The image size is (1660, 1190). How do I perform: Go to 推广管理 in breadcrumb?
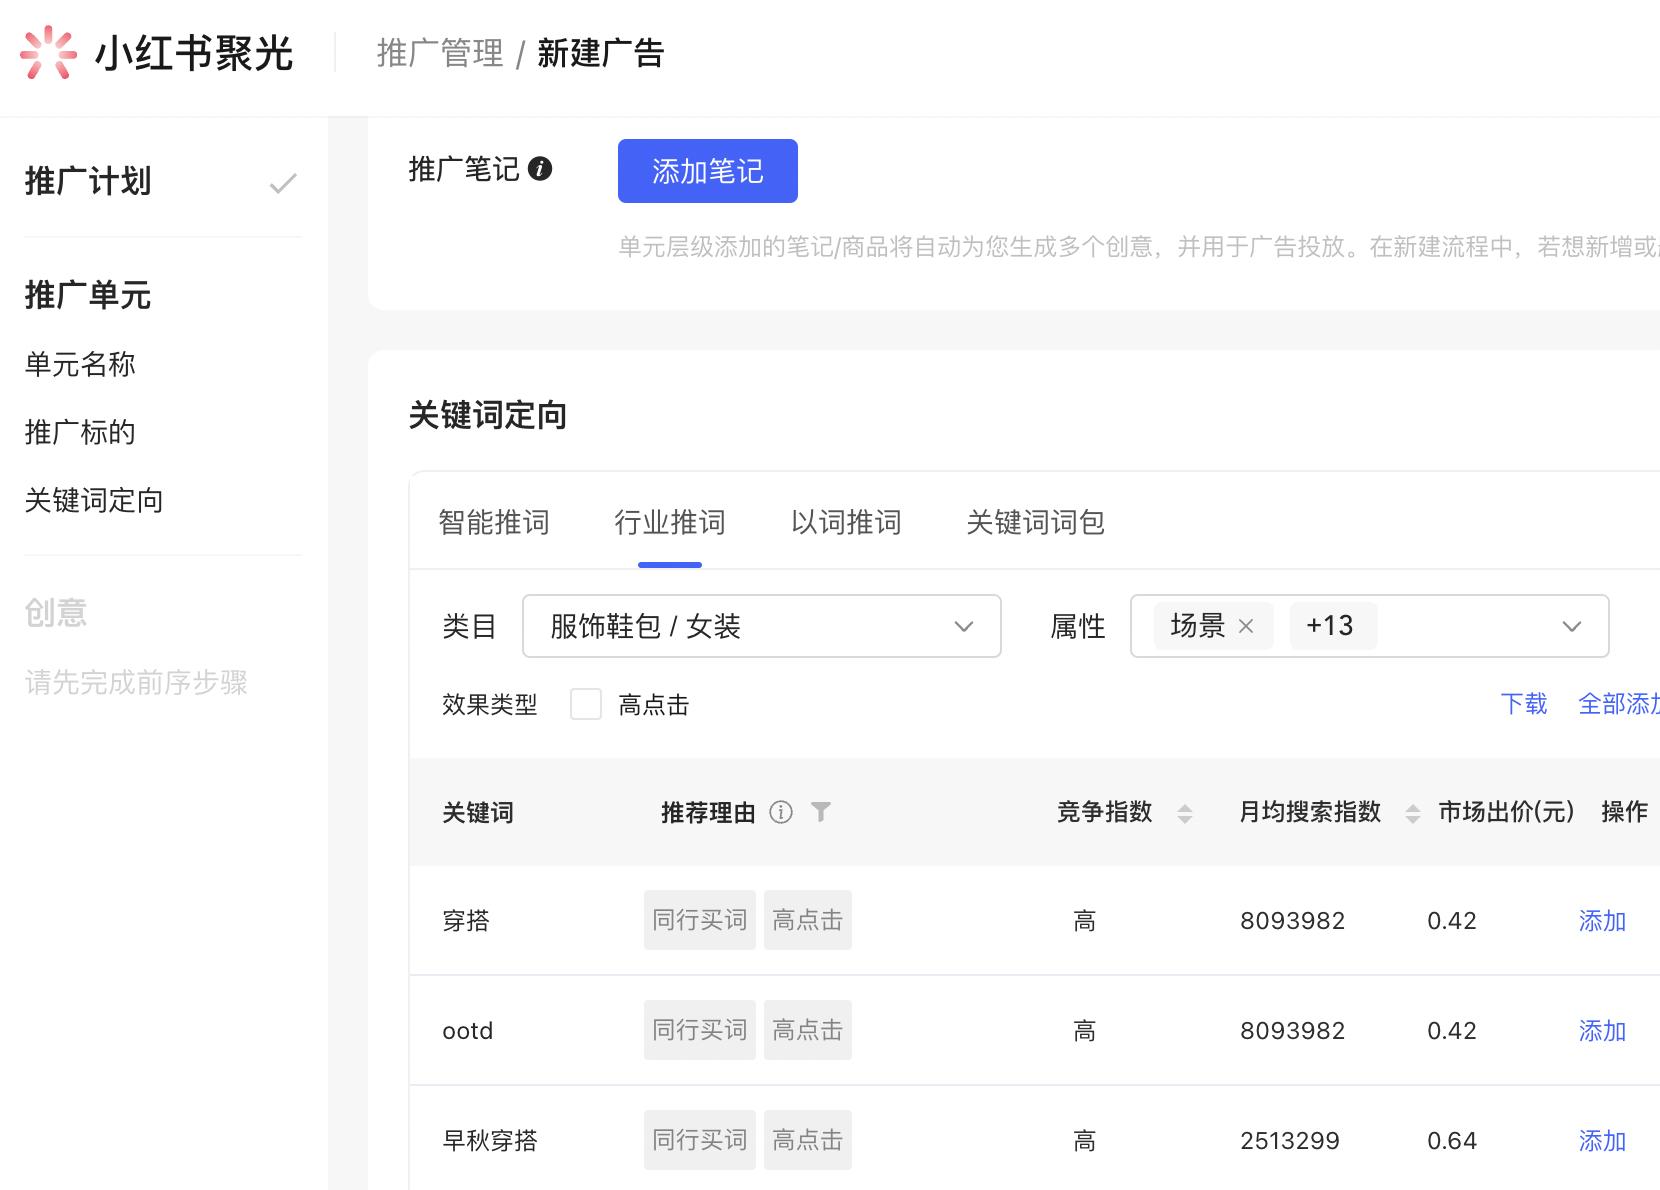440,53
